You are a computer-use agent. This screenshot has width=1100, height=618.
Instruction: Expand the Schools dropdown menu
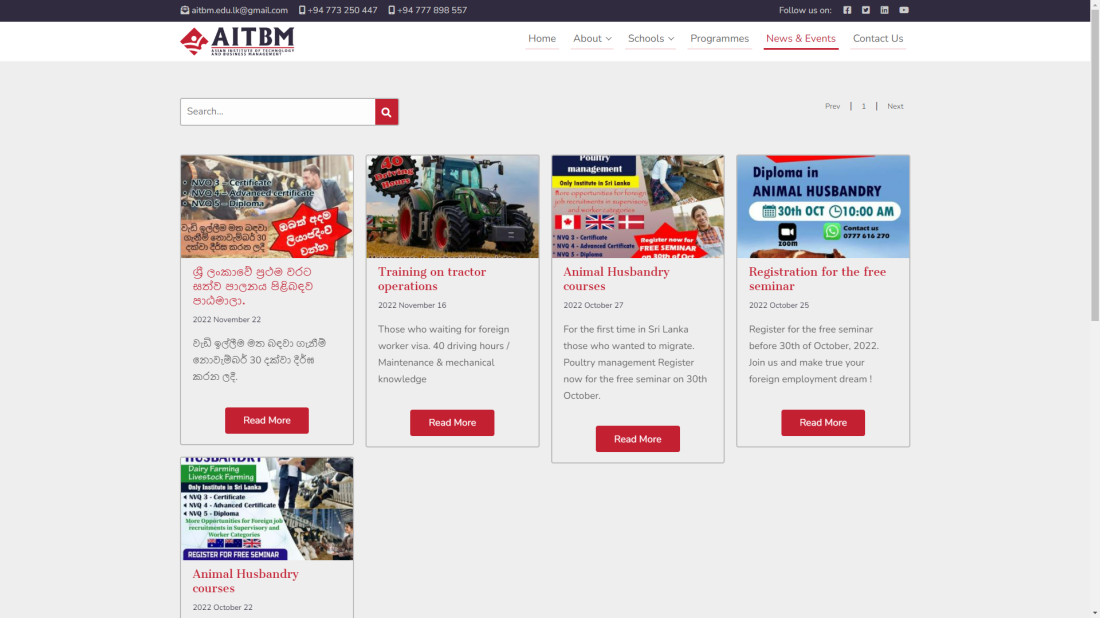[650, 39]
